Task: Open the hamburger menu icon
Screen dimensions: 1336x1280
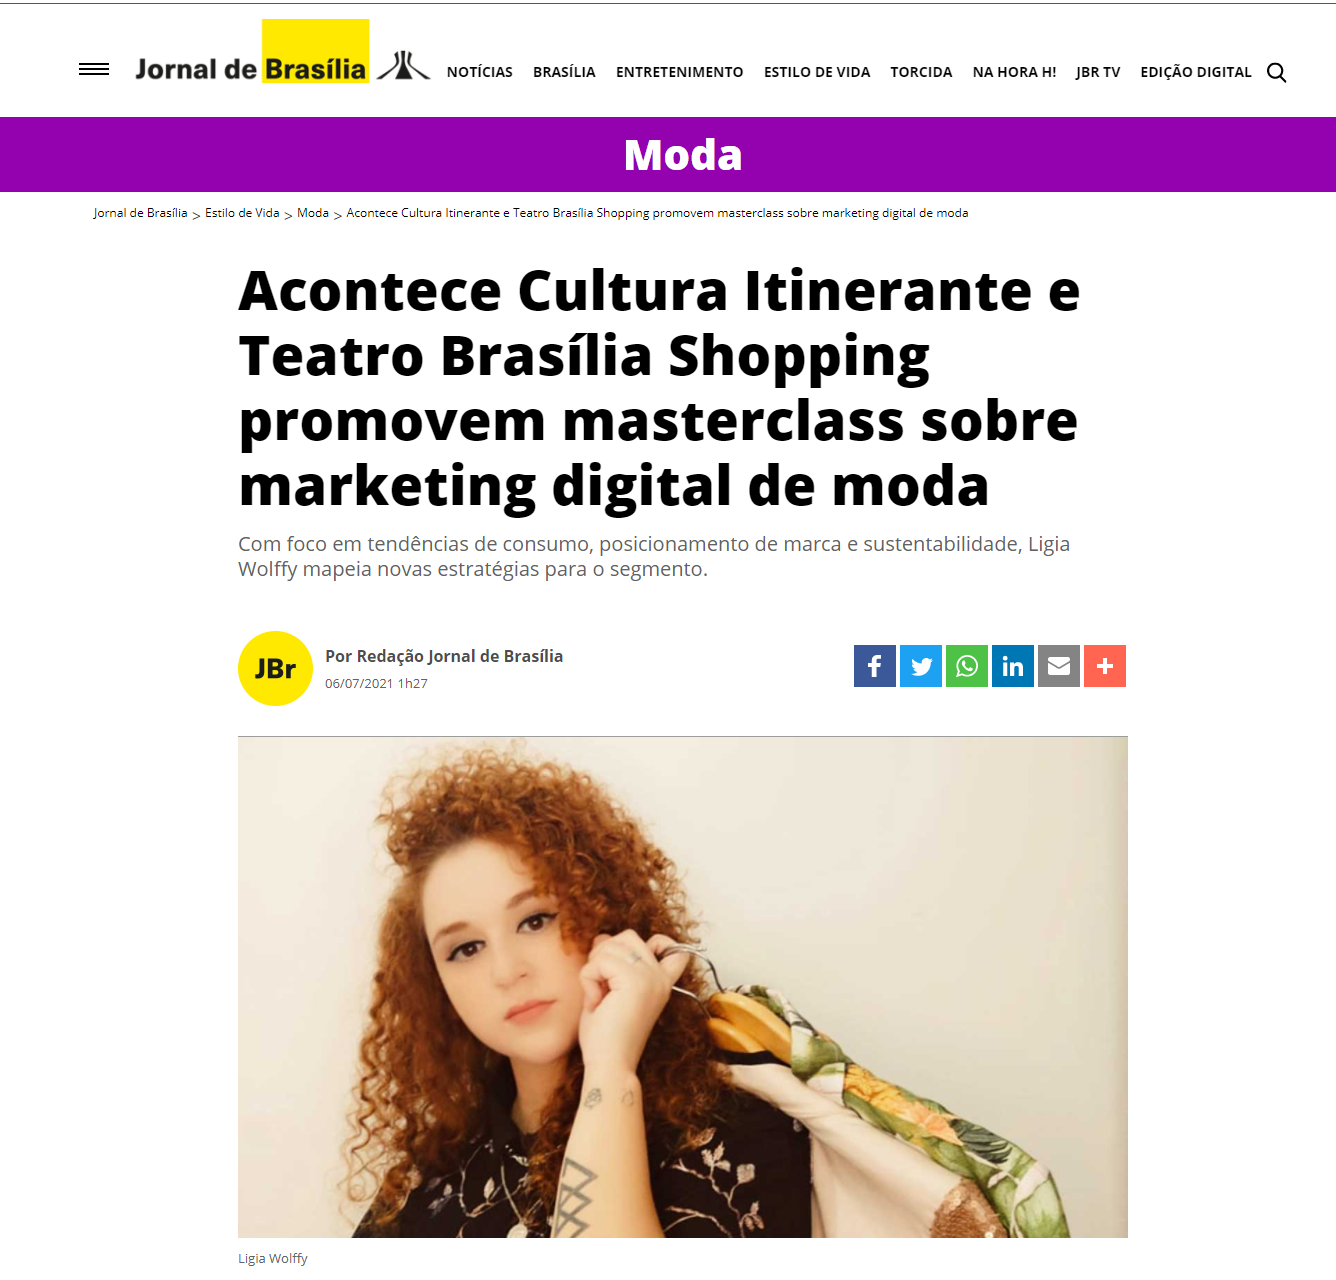Action: click(94, 69)
